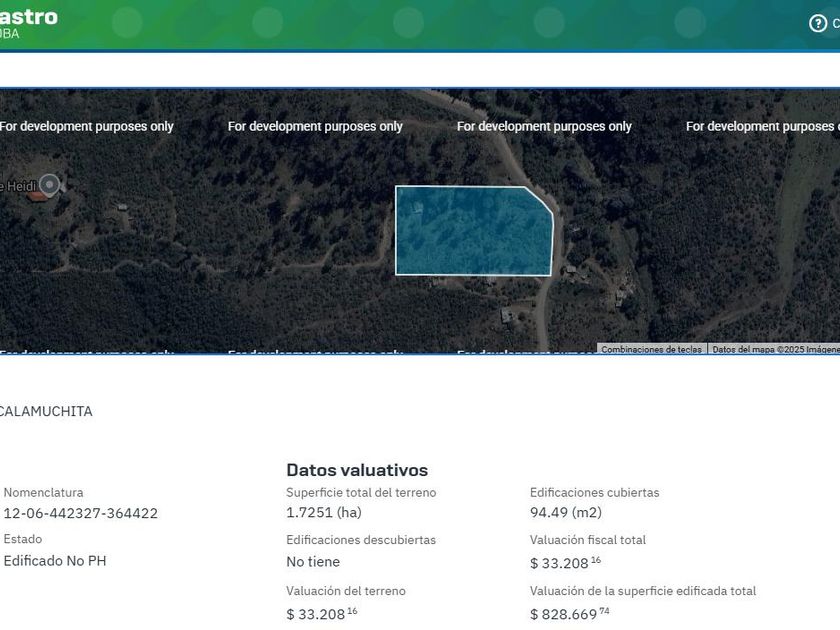Open the help question mark icon

817,23
